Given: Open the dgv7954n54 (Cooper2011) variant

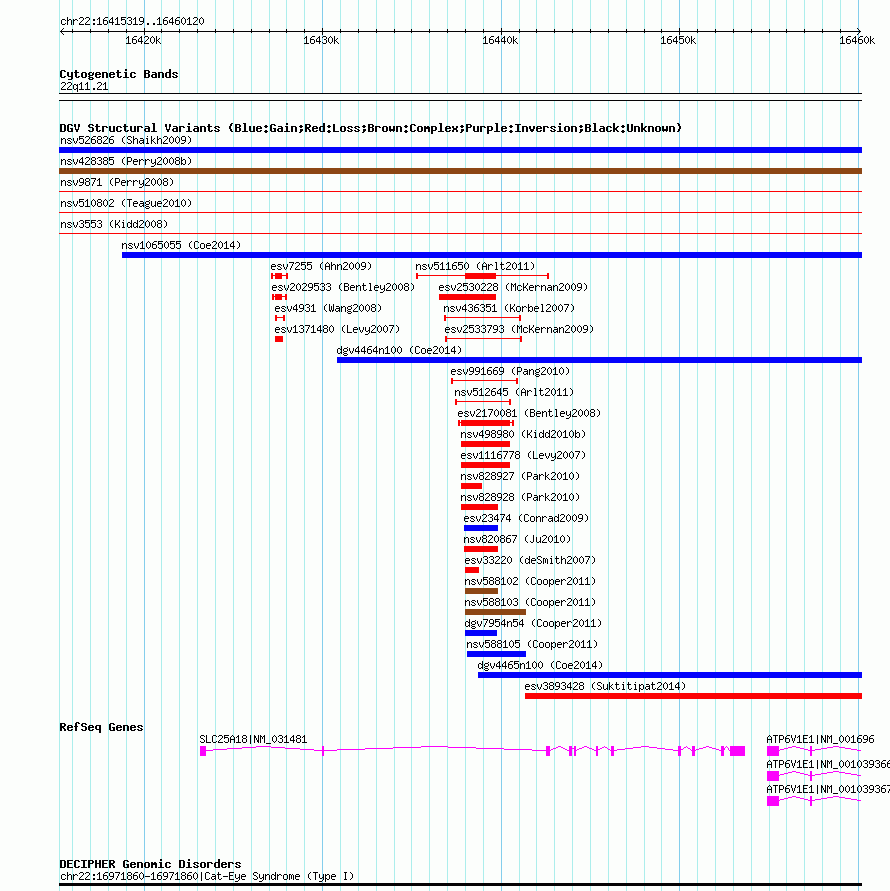Looking at the screenshot, I should point(533,624).
